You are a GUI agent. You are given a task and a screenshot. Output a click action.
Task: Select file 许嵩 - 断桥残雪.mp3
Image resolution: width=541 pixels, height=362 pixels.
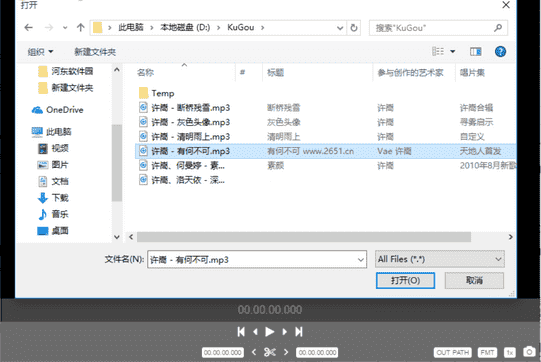tap(185, 108)
